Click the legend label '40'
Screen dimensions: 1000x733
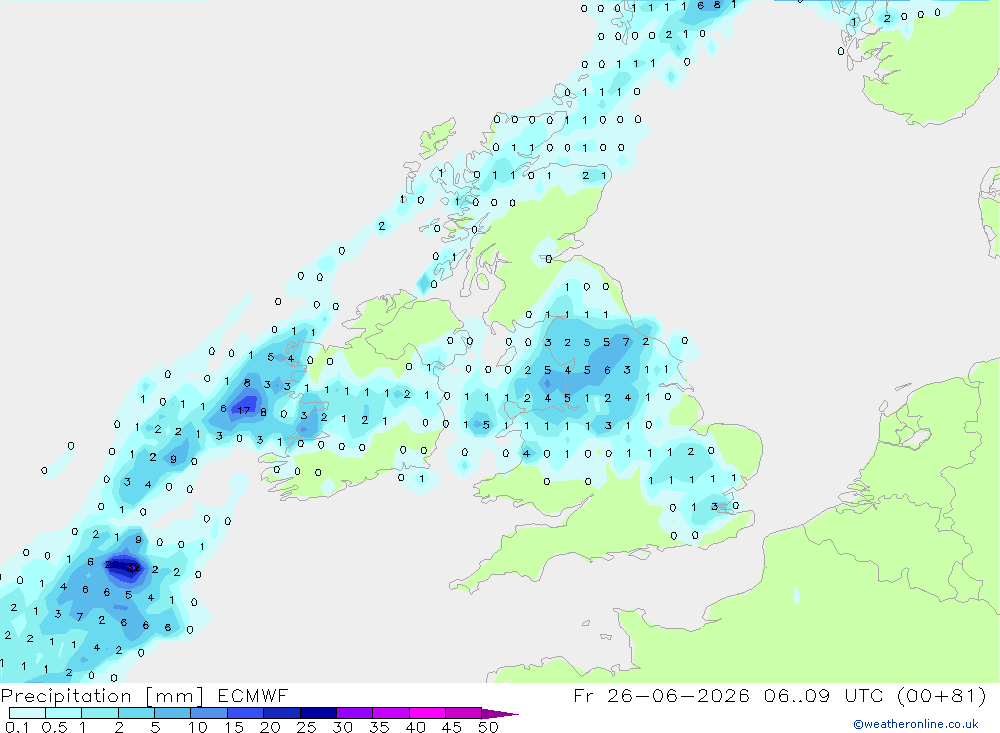tap(415, 727)
